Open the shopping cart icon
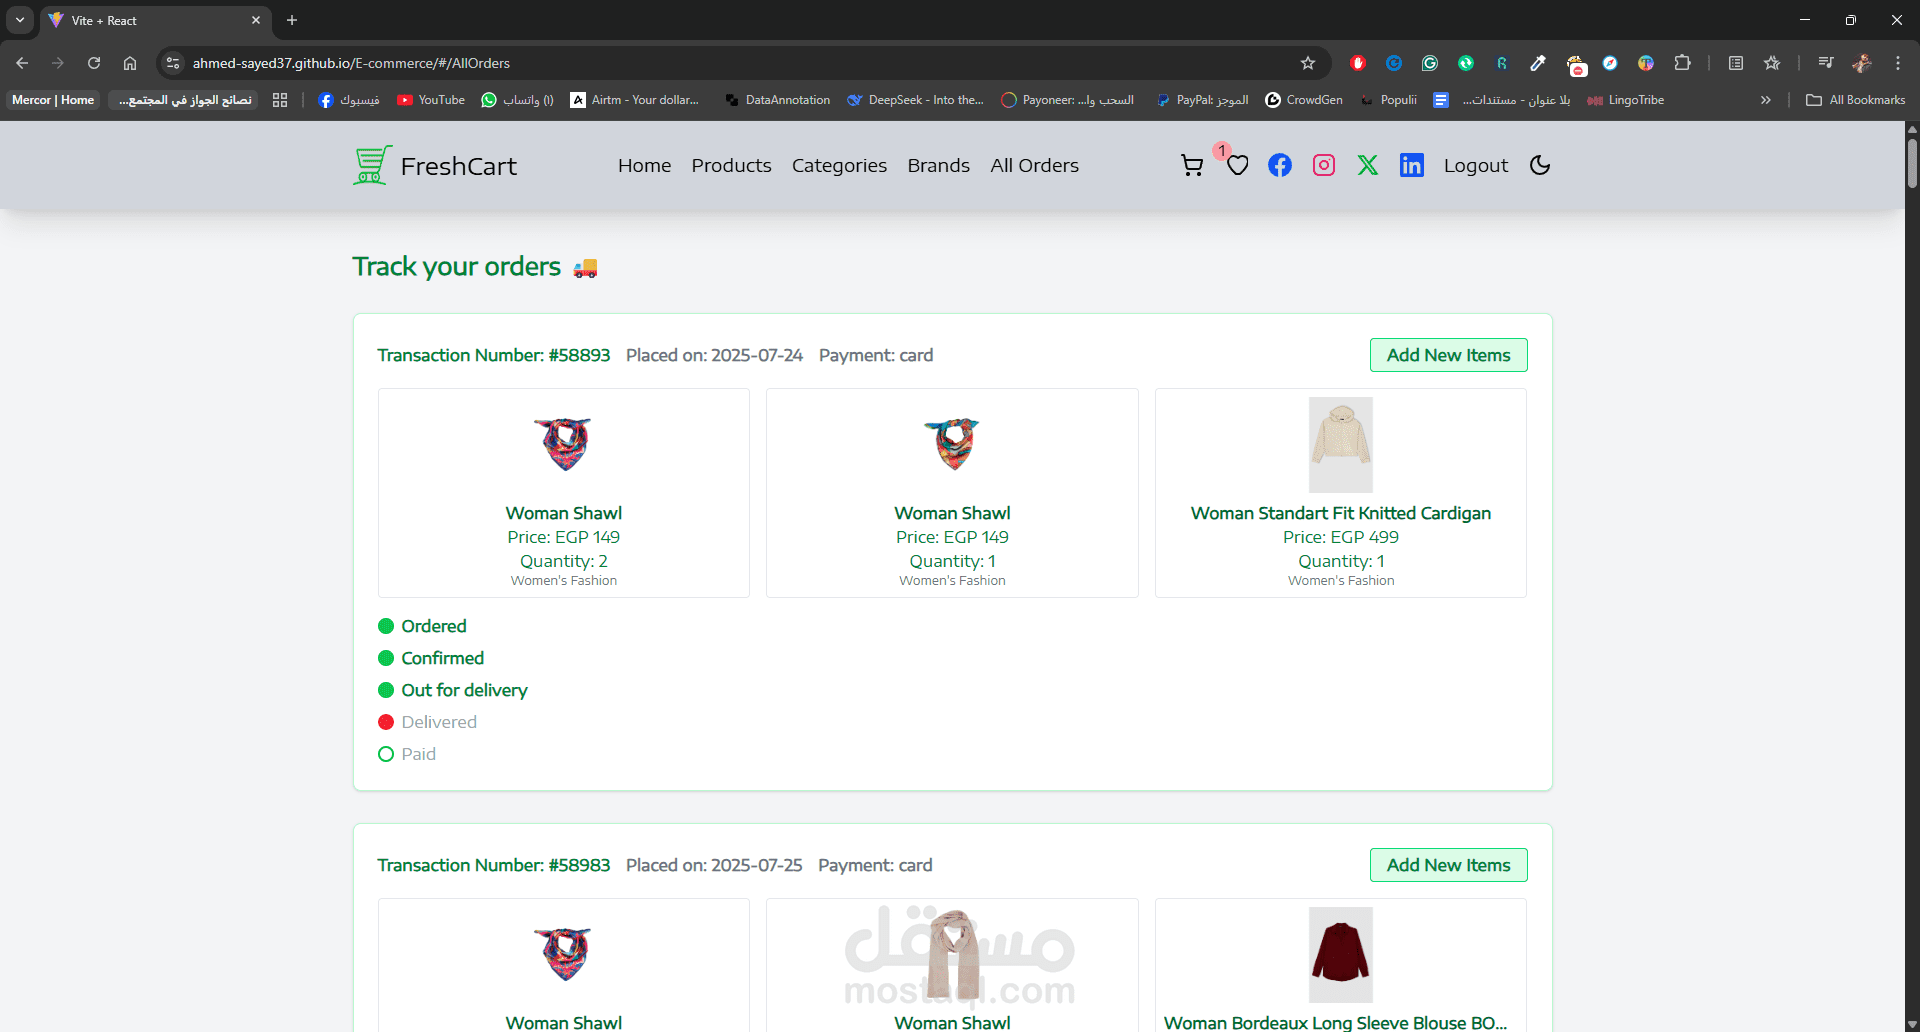This screenshot has height=1032, width=1920. point(1191,166)
